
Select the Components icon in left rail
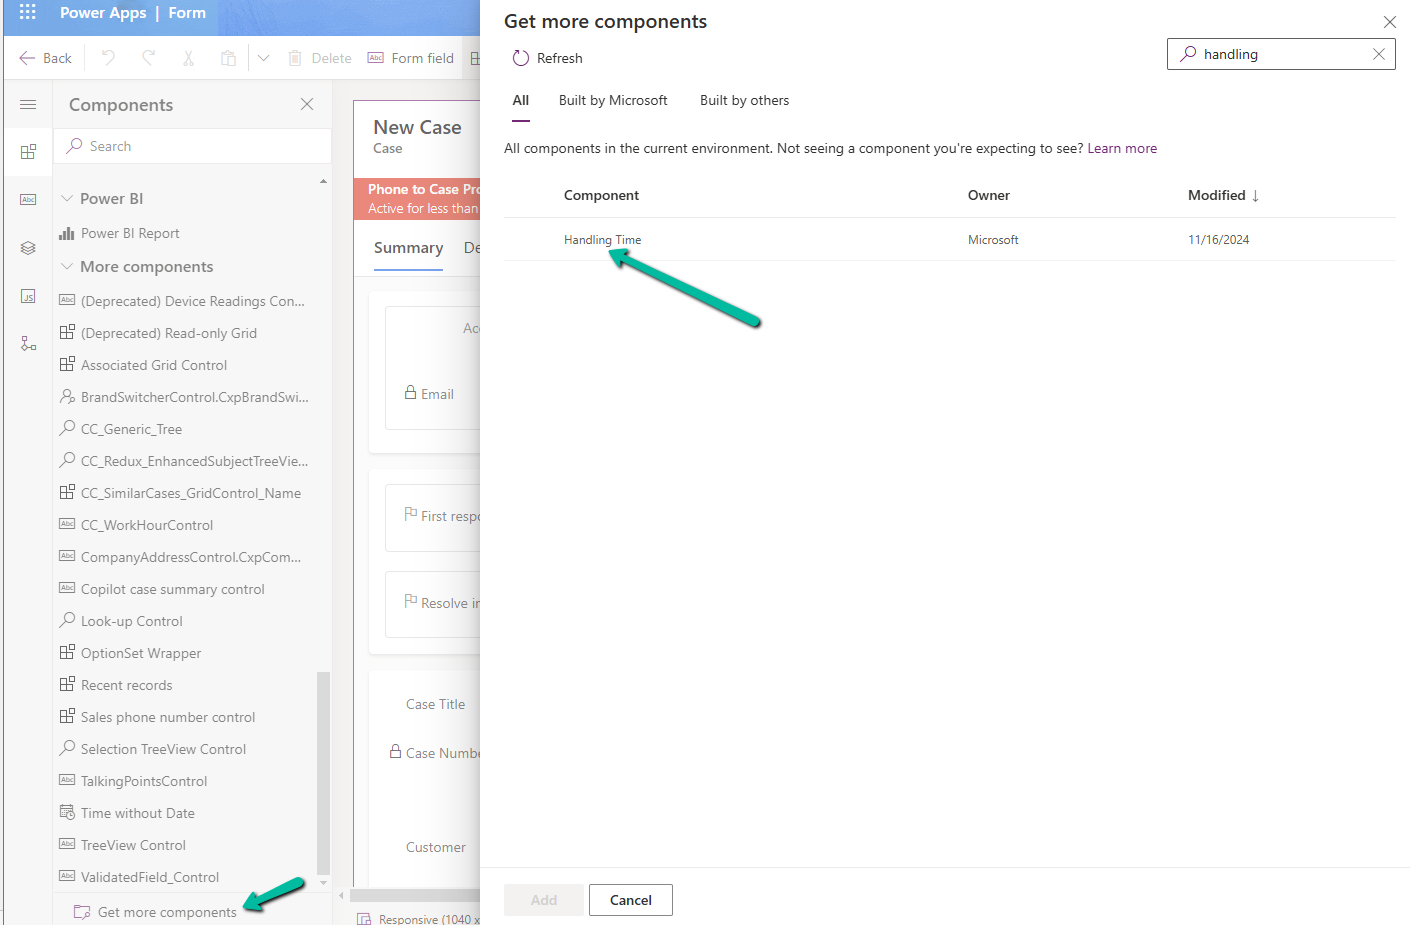28,152
